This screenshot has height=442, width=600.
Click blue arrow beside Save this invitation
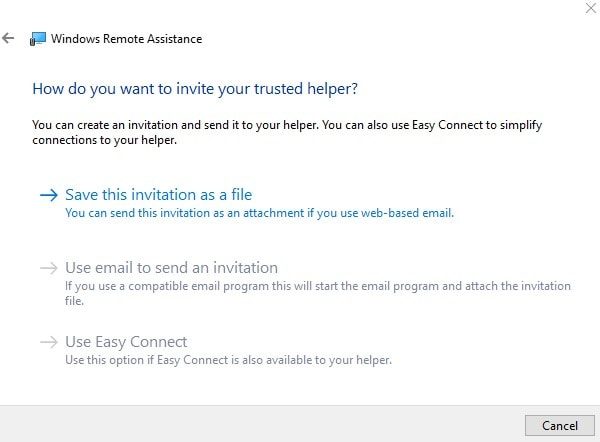pyautogui.click(x=49, y=195)
